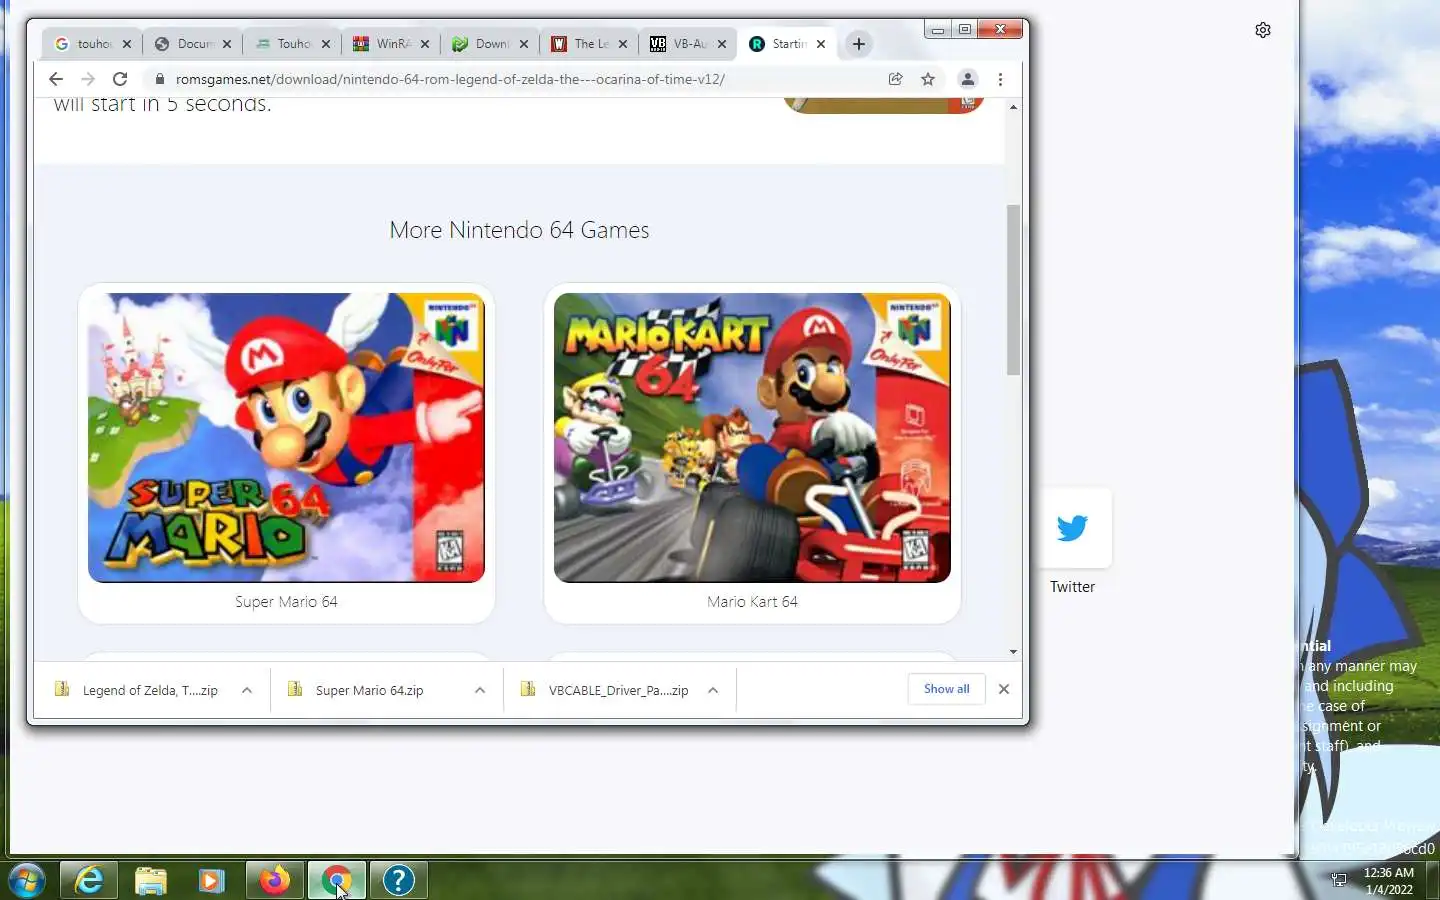Close the WinRAR tab
The height and width of the screenshot is (900, 1440).
[x=425, y=44]
